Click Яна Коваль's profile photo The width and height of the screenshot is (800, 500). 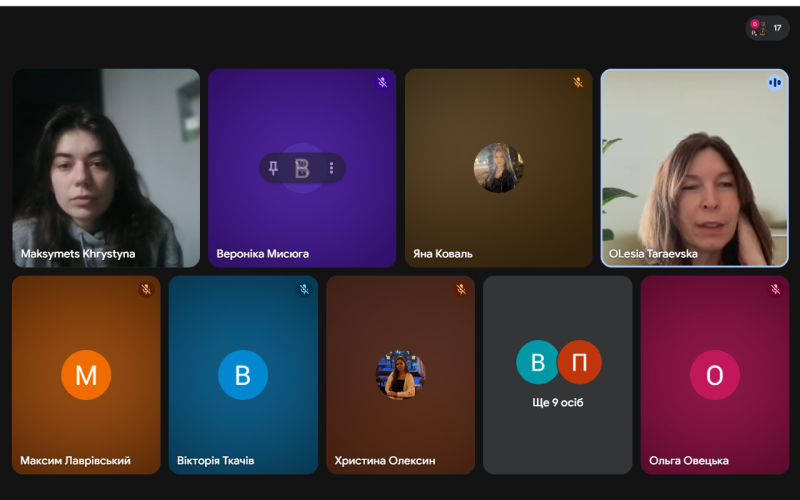pyautogui.click(x=498, y=168)
